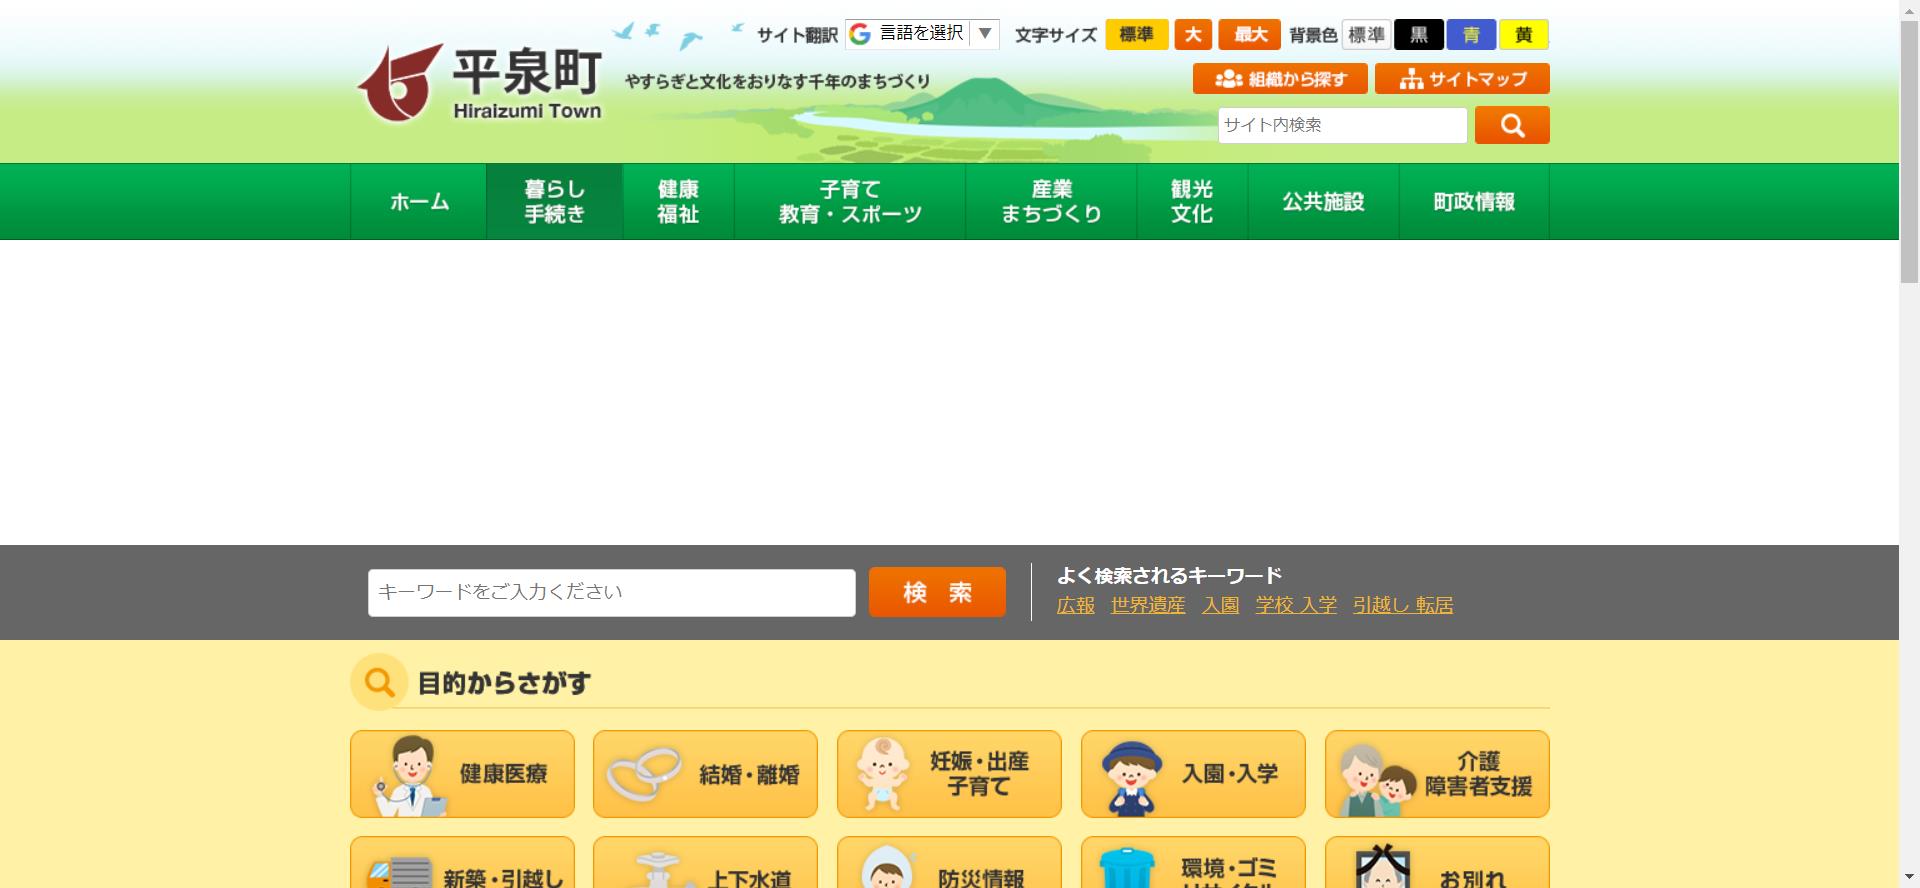
Task: Open the 妊娠・出産 子育て baby icon card
Action: point(949,774)
